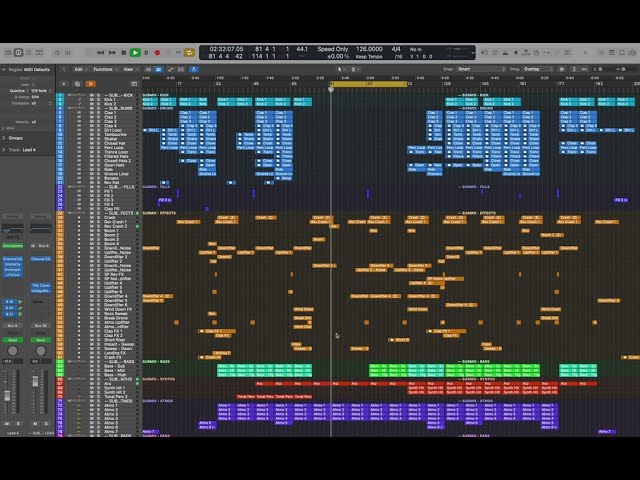Open the secondary tool menu
The image size is (640, 480).
coord(354,69)
